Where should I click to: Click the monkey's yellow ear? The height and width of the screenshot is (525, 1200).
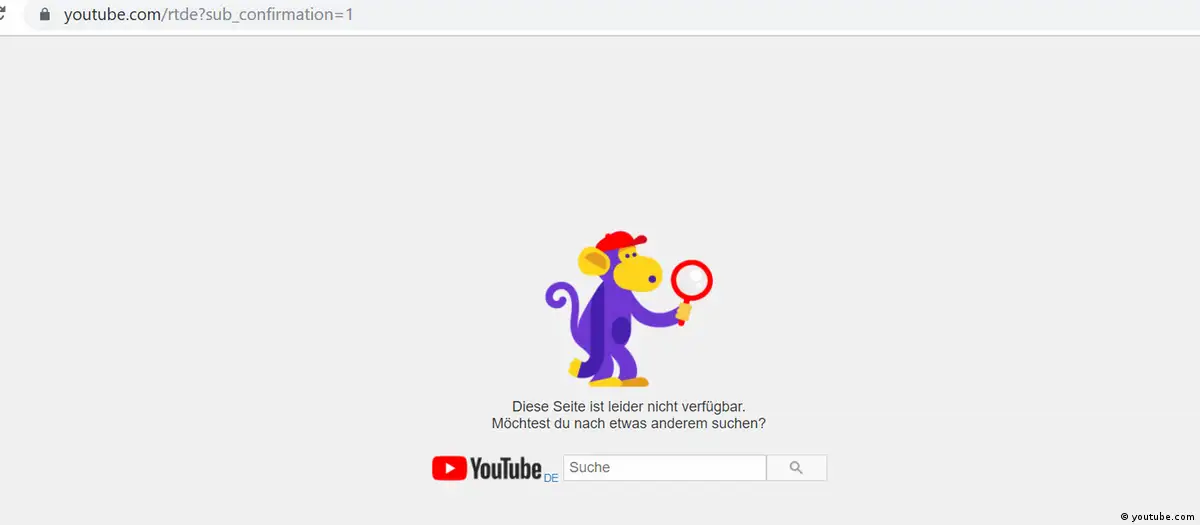596,264
